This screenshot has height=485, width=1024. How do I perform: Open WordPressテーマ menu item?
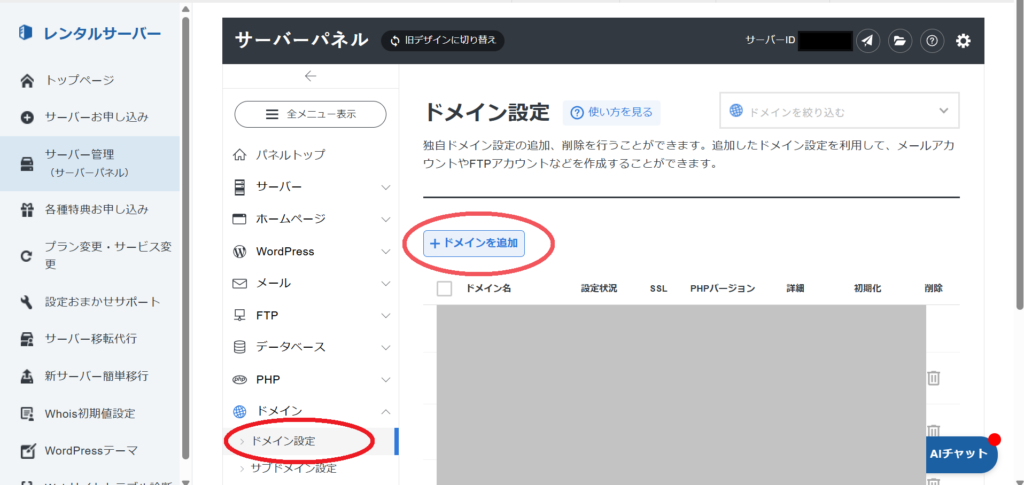pyautogui.click(x=89, y=450)
